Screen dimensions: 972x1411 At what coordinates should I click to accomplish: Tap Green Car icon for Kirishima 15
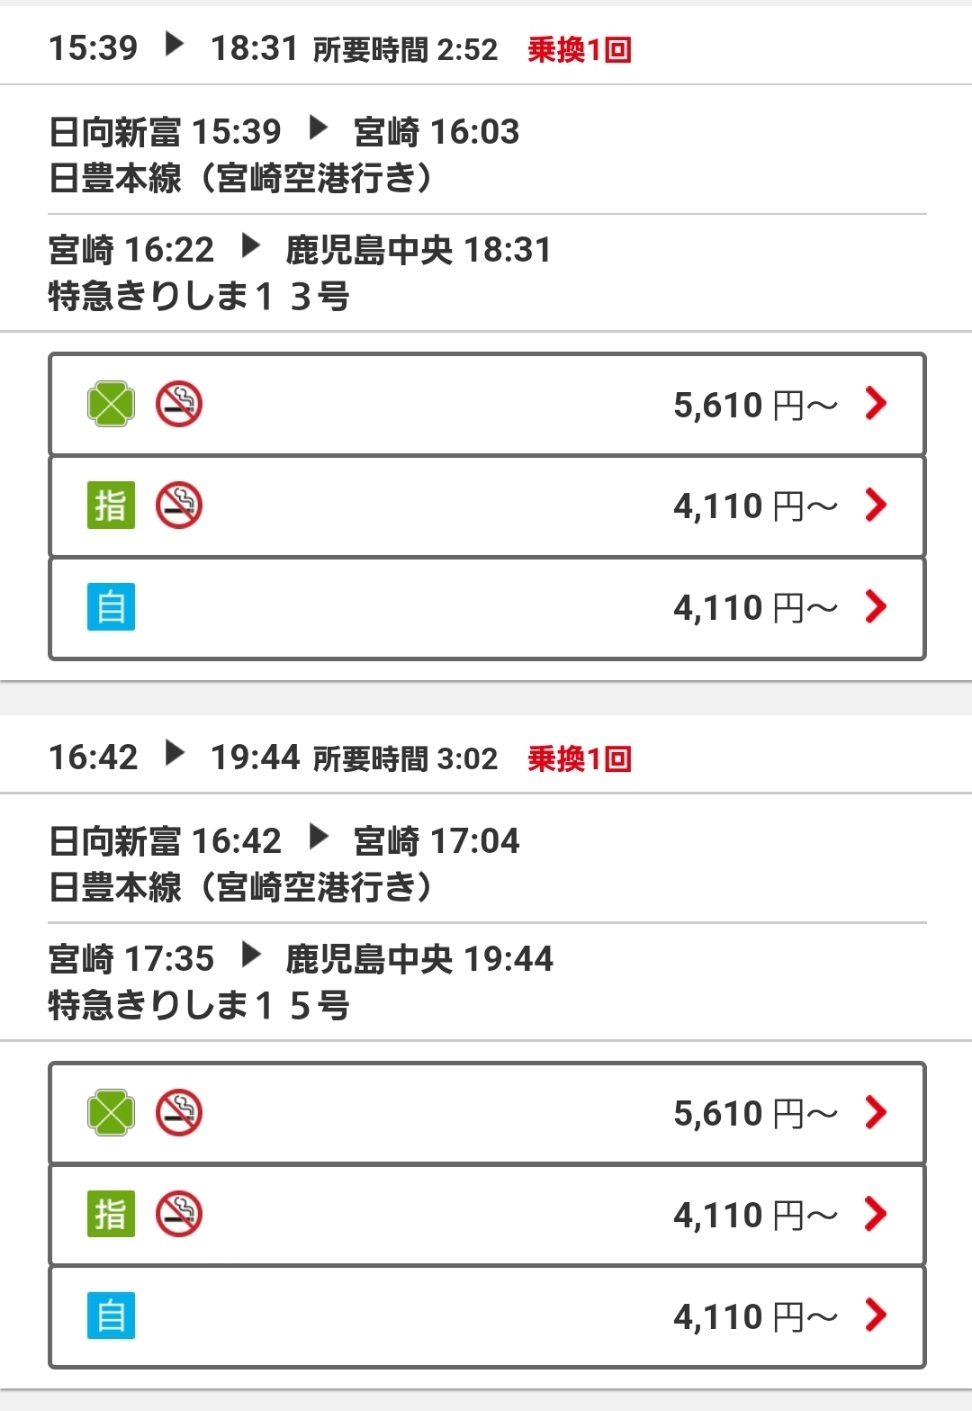tap(111, 1113)
